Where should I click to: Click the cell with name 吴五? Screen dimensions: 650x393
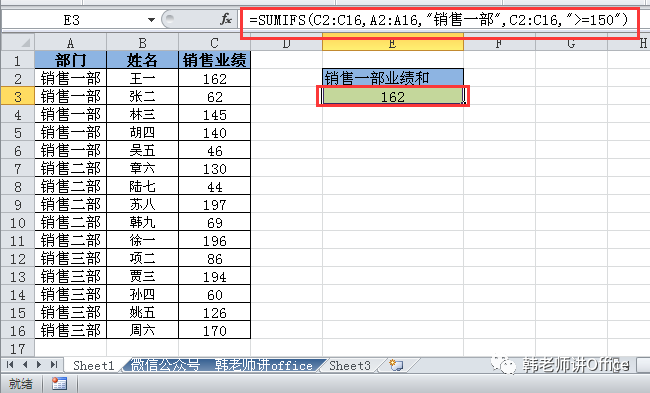(x=142, y=150)
